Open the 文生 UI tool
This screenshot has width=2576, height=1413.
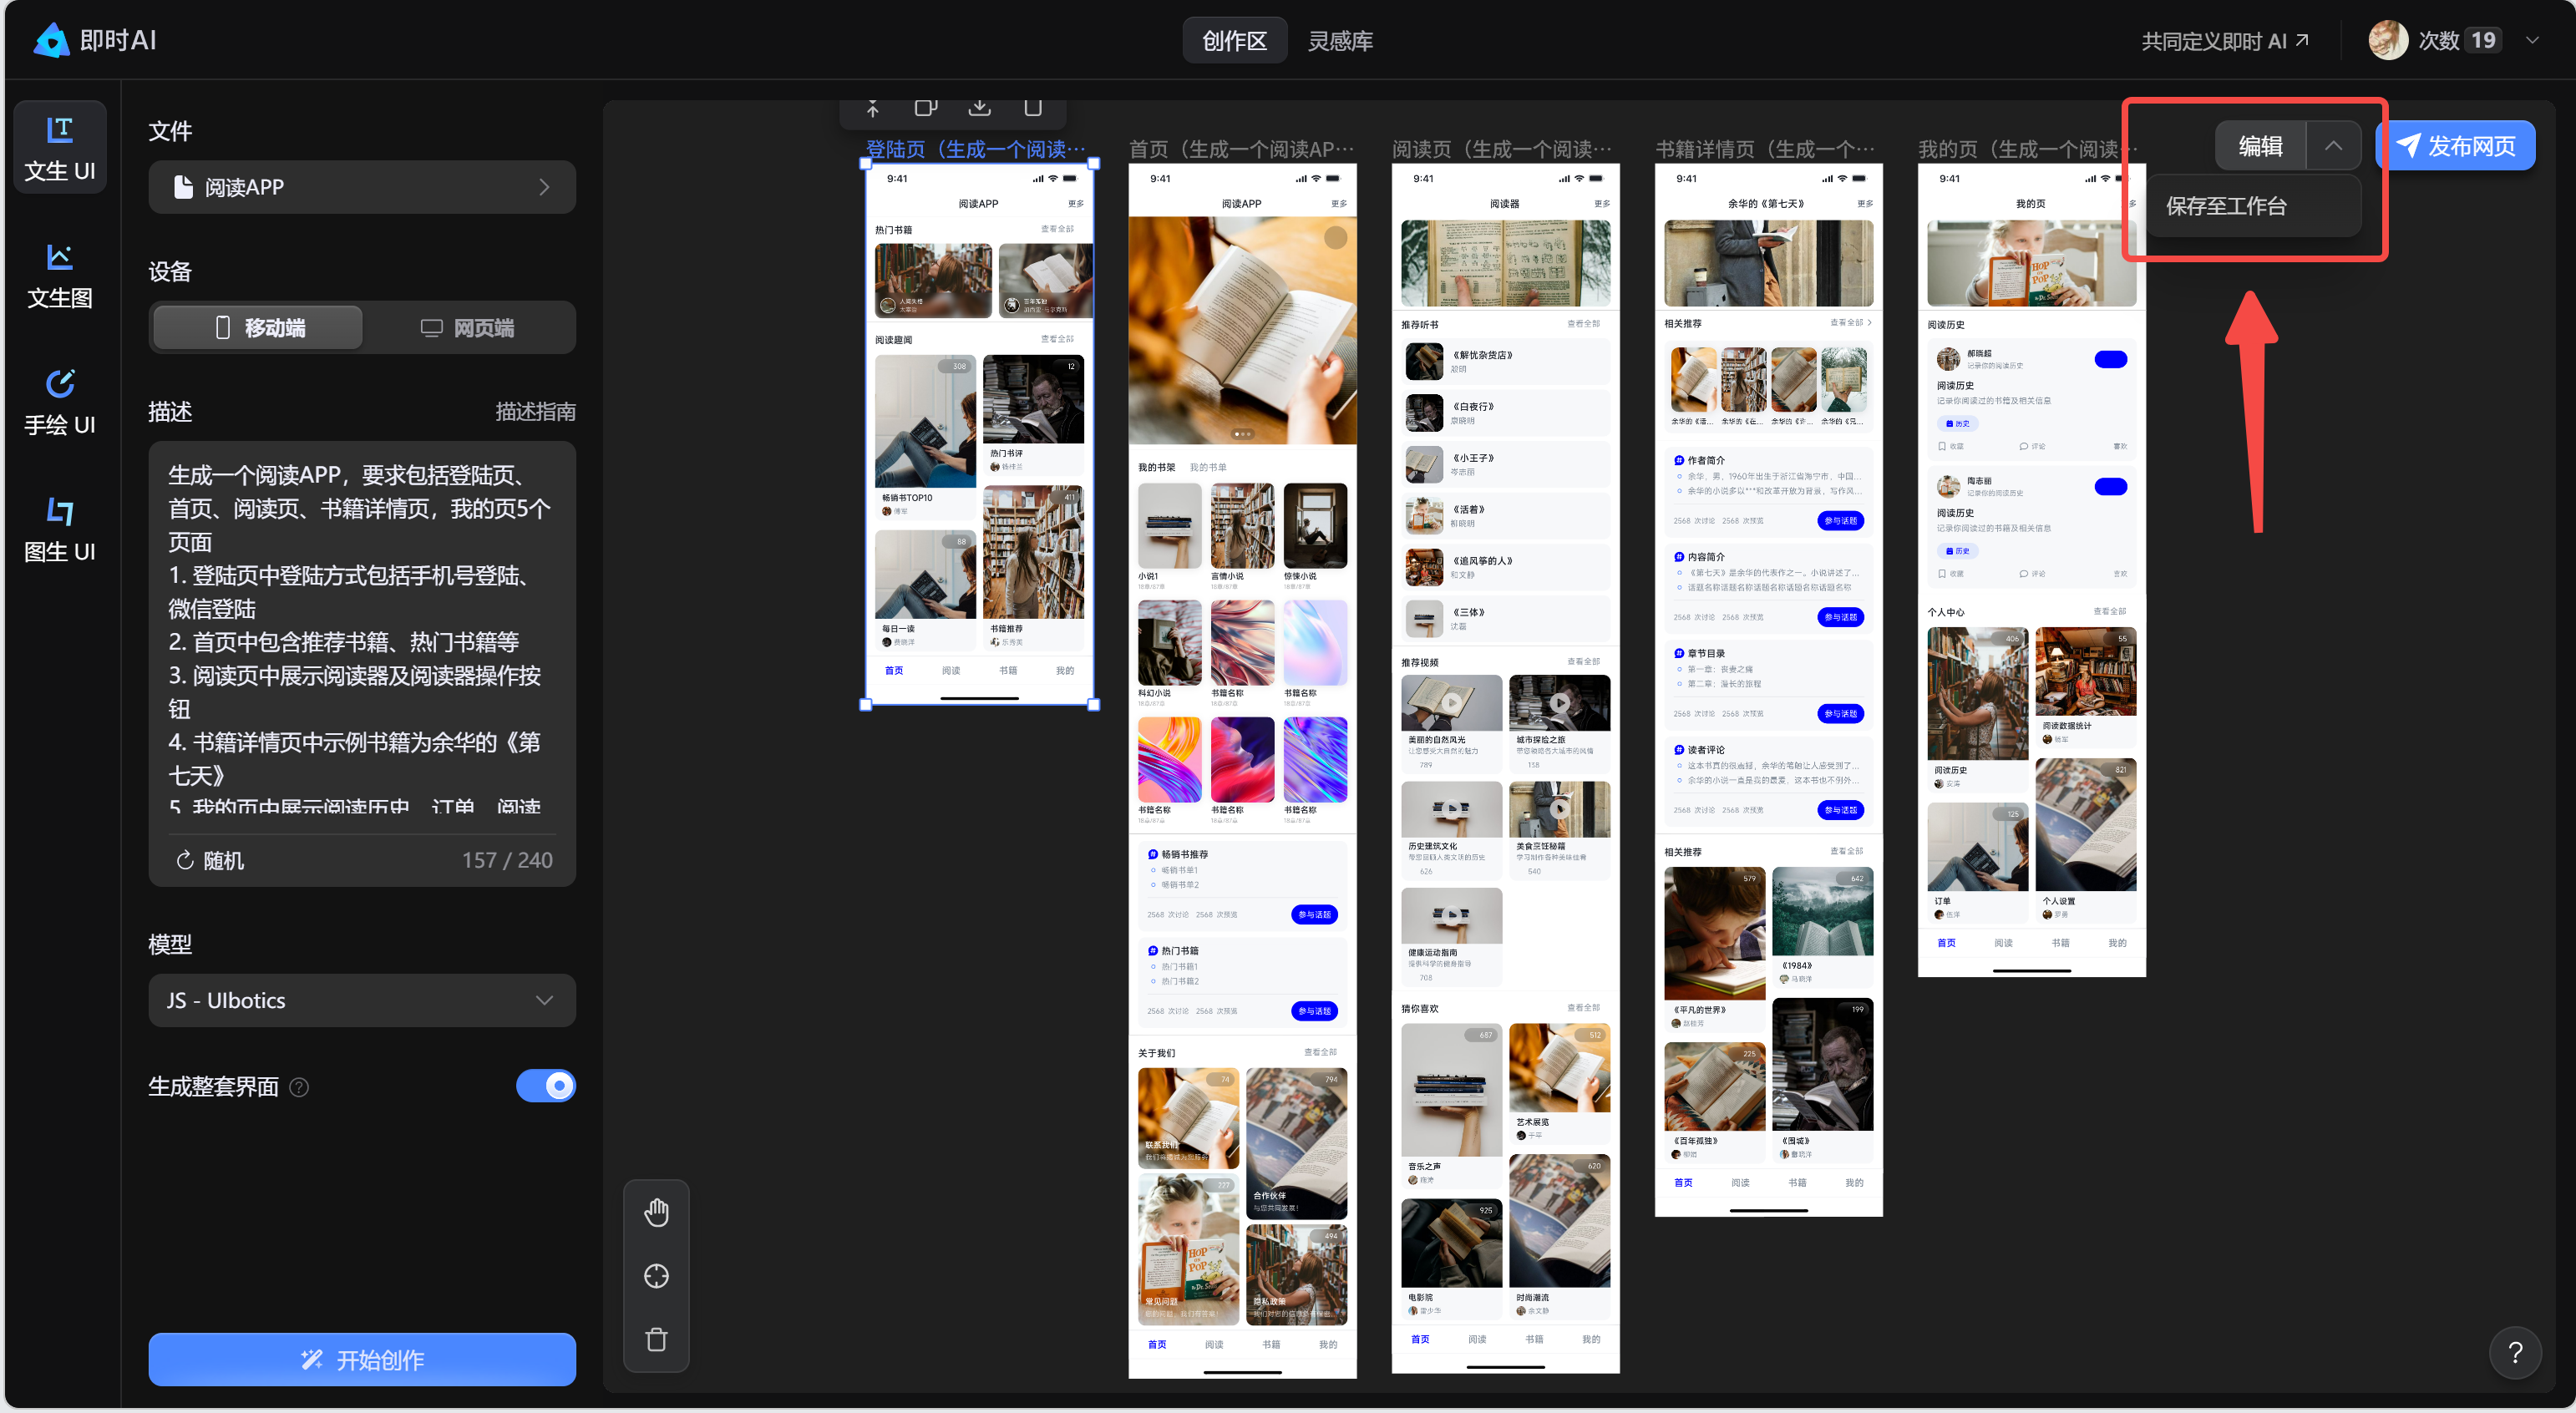pos(60,148)
